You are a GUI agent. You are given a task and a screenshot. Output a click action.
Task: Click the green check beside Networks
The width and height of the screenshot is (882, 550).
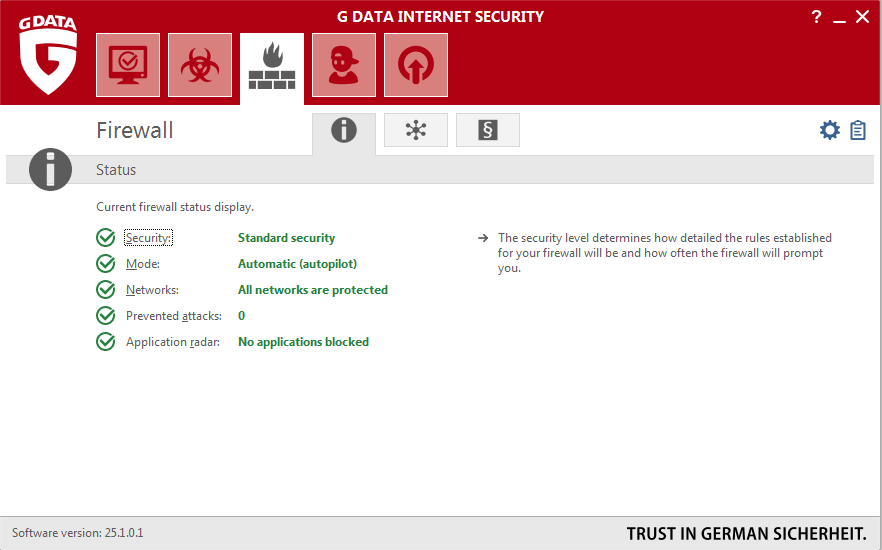tap(106, 289)
